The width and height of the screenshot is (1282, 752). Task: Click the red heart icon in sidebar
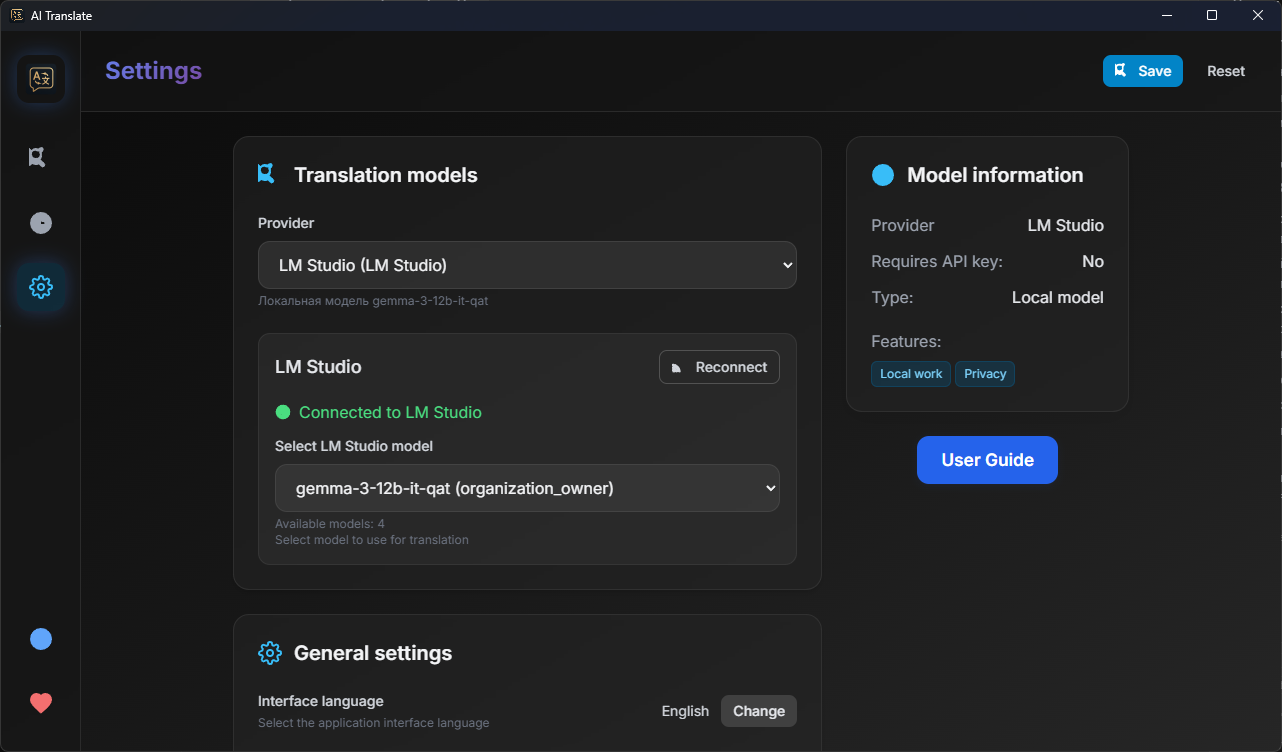pos(41,703)
